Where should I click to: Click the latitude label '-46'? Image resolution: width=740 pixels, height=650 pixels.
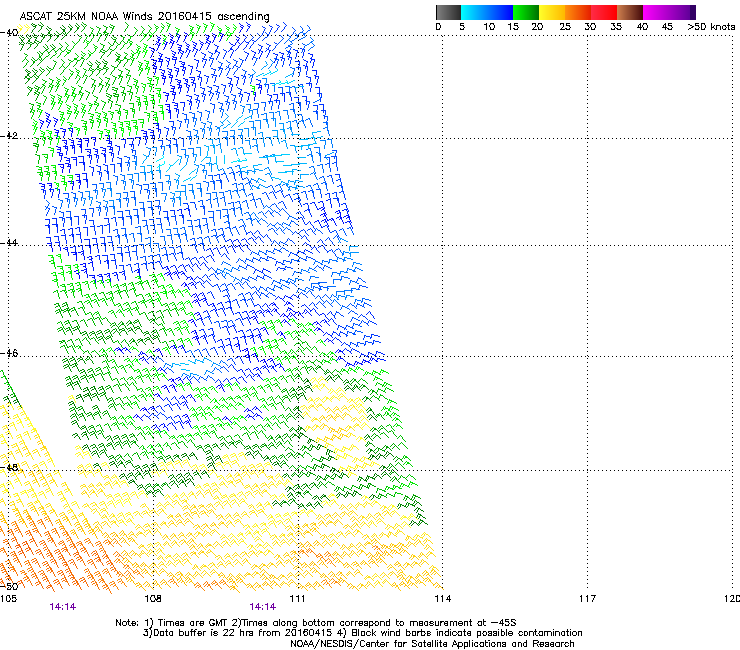coord(9,353)
